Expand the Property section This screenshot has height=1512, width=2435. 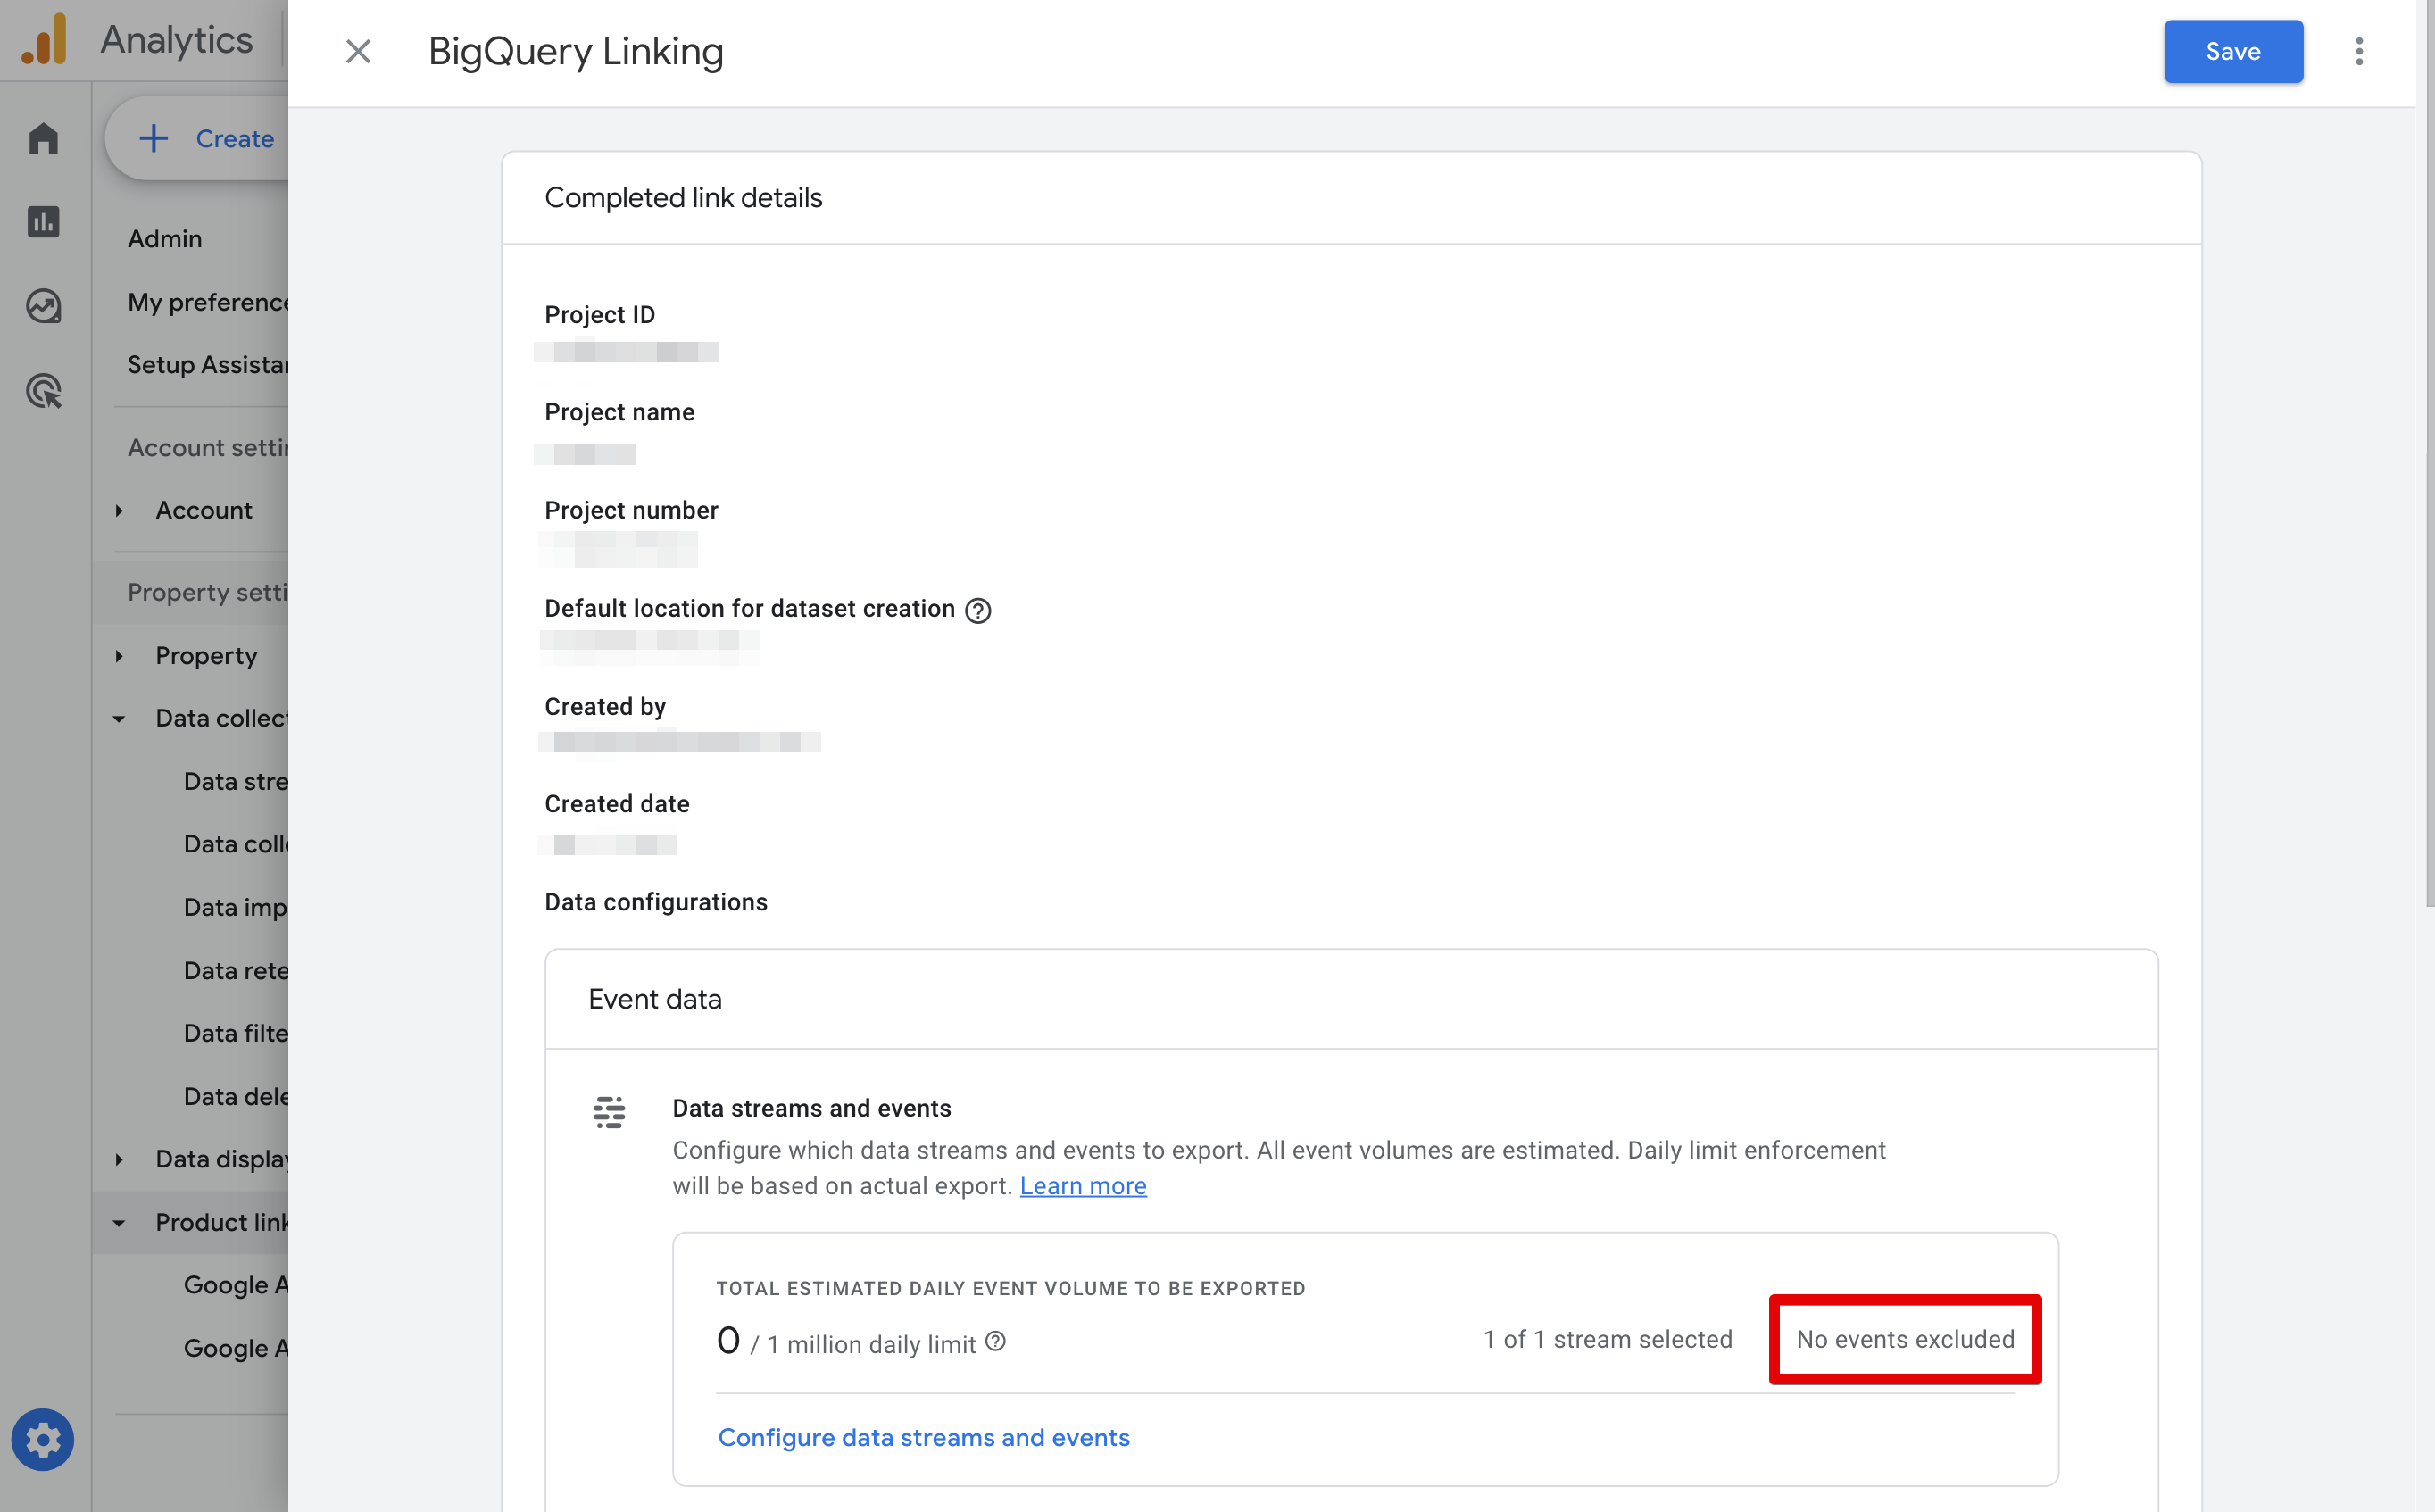[120, 656]
